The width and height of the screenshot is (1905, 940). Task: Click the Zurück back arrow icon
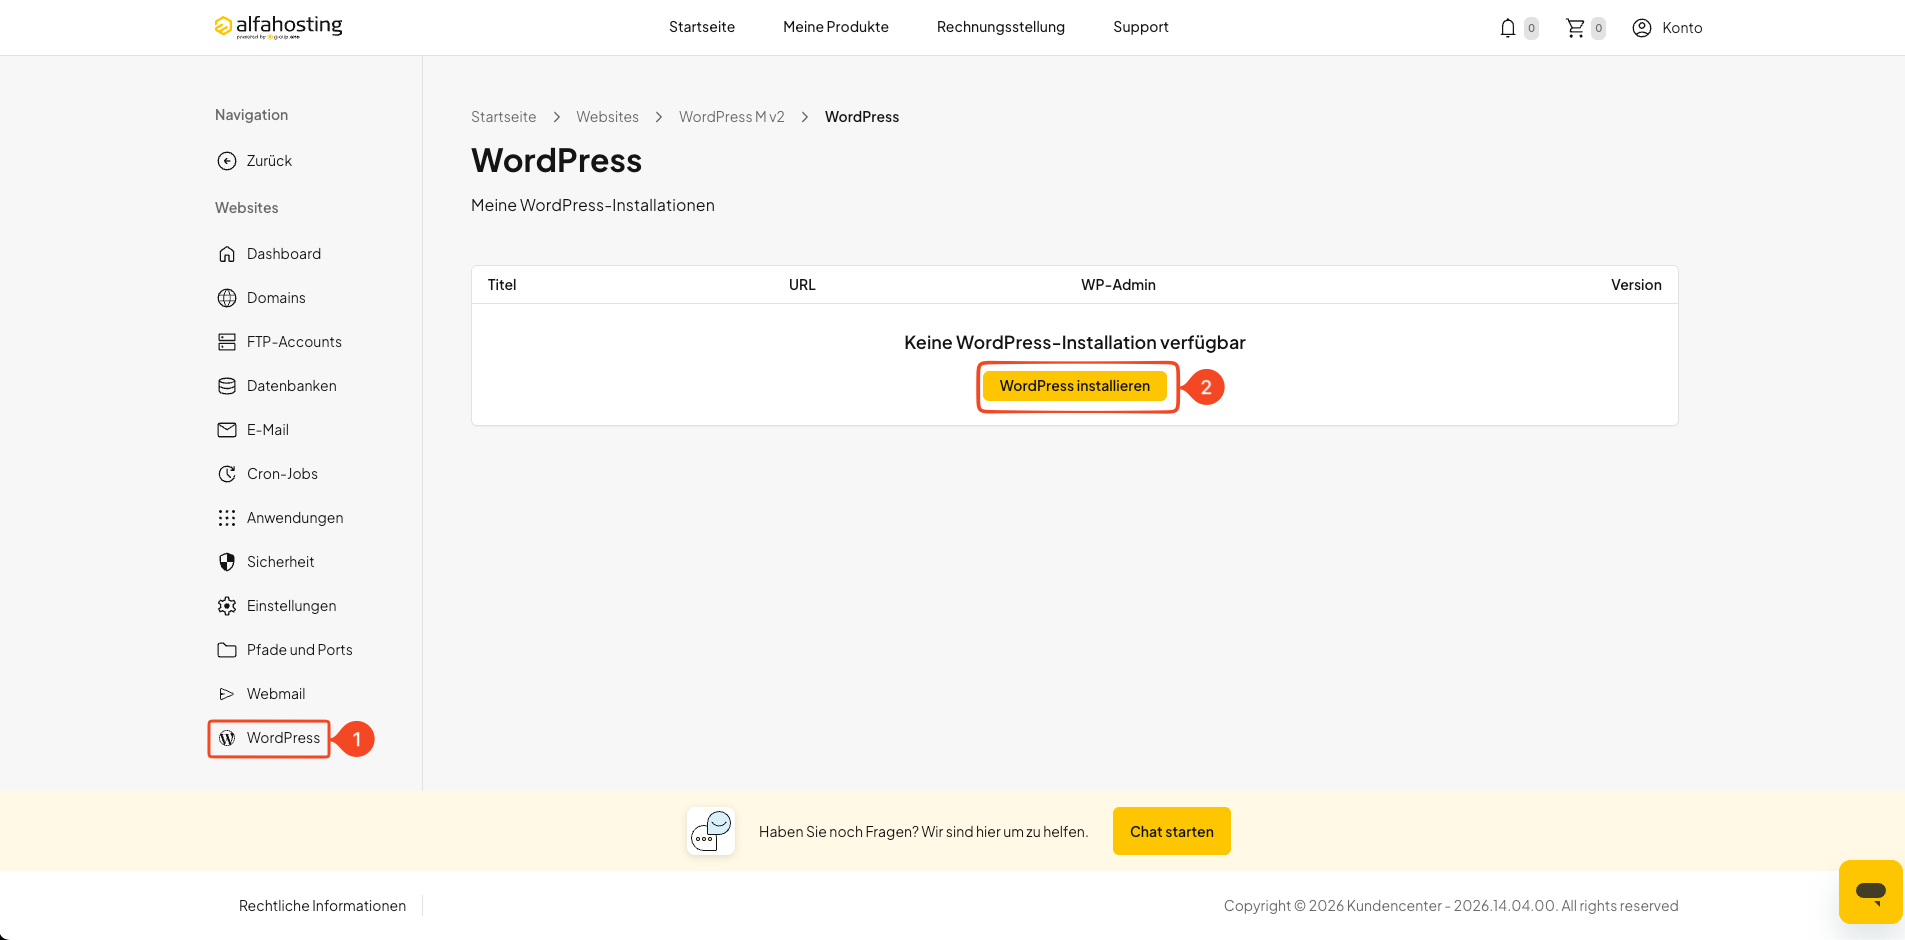coord(227,161)
